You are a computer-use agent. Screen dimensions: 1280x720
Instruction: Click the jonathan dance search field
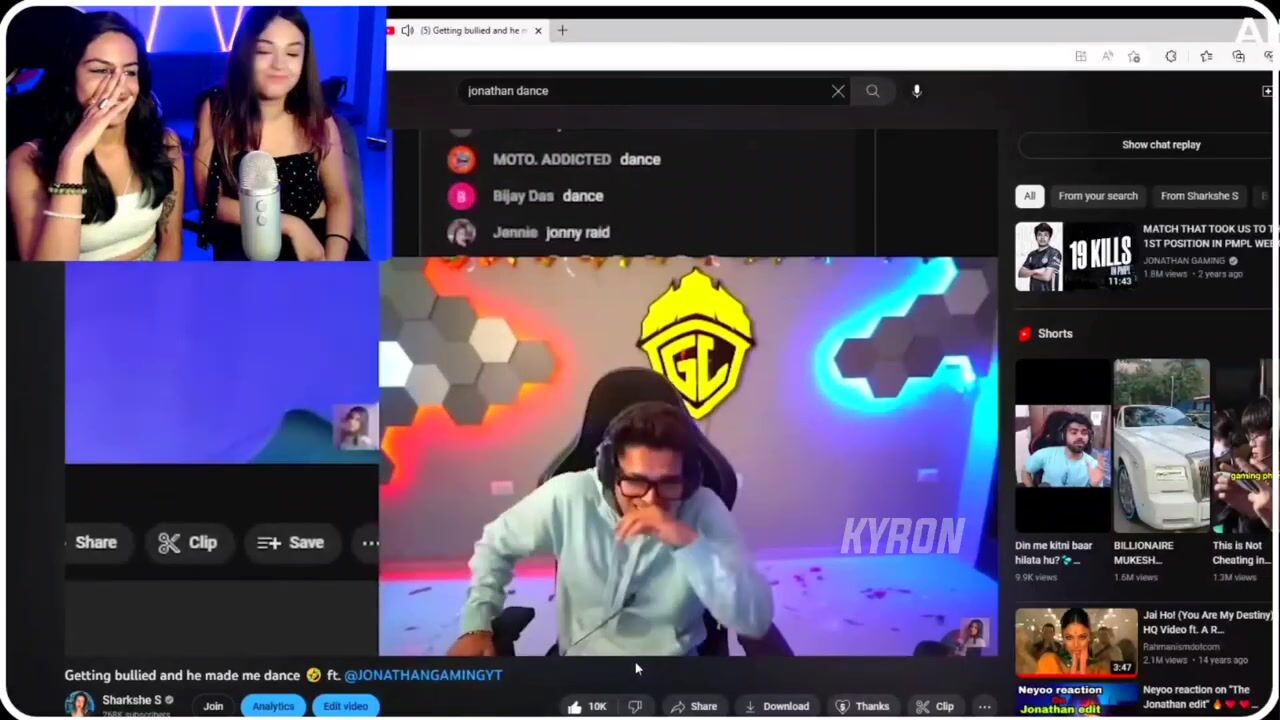640,91
